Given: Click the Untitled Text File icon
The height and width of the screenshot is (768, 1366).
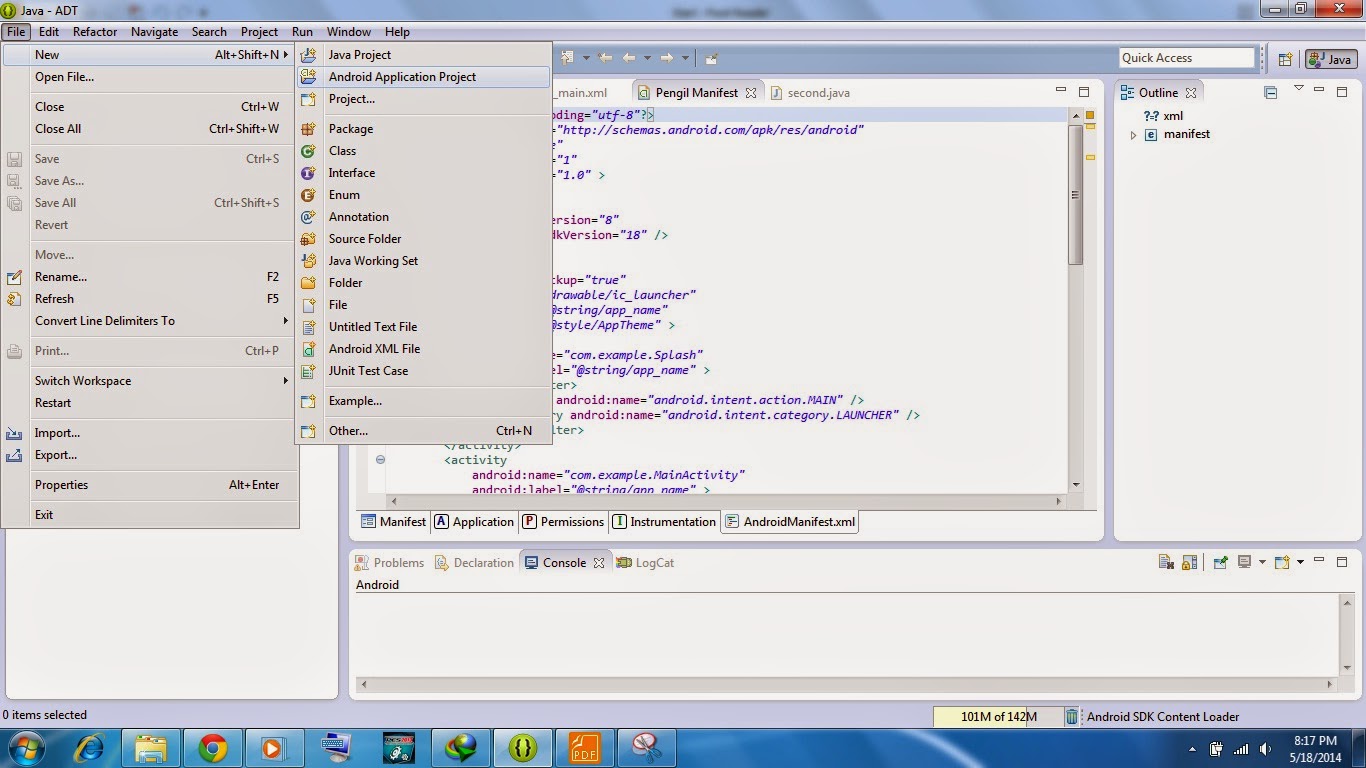Looking at the screenshot, I should 309,327.
